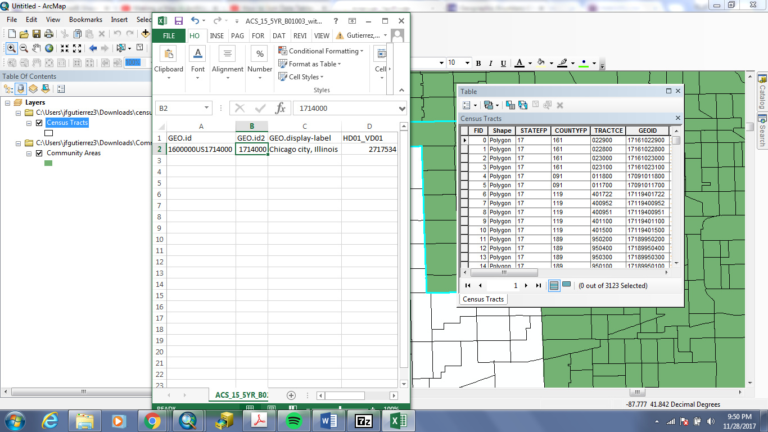768x432 pixels.
Task: Click the Insert Function fx icon
Action: pyautogui.click(x=281, y=108)
